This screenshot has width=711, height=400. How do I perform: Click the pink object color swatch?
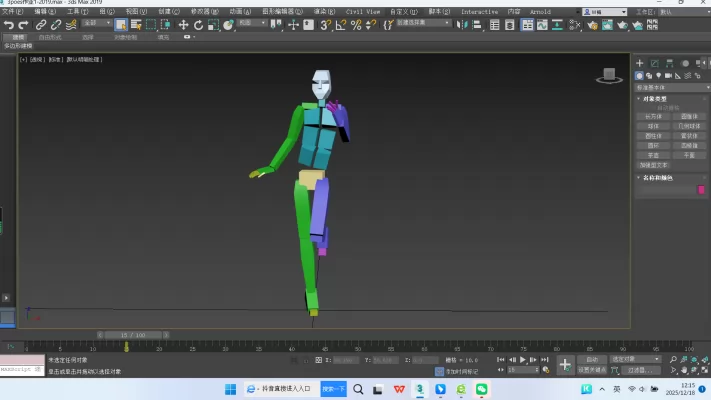700,189
